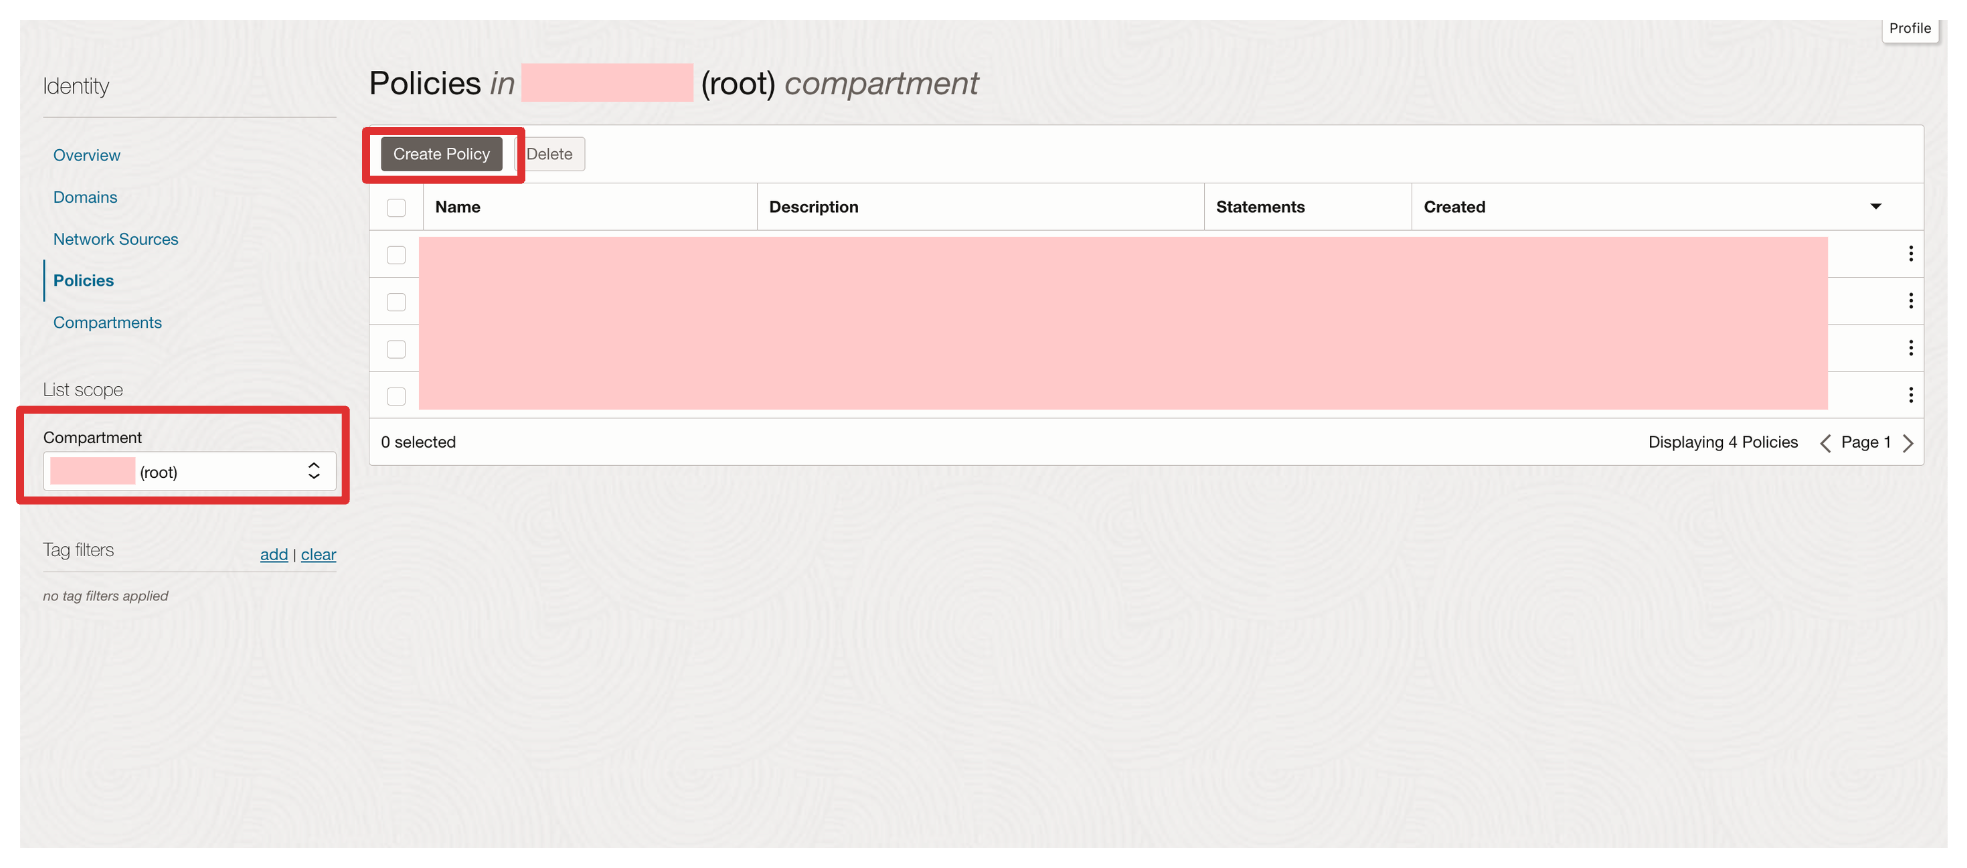The width and height of the screenshot is (1967, 868).
Task: Check the select-all policies checkbox
Action: pyautogui.click(x=397, y=208)
